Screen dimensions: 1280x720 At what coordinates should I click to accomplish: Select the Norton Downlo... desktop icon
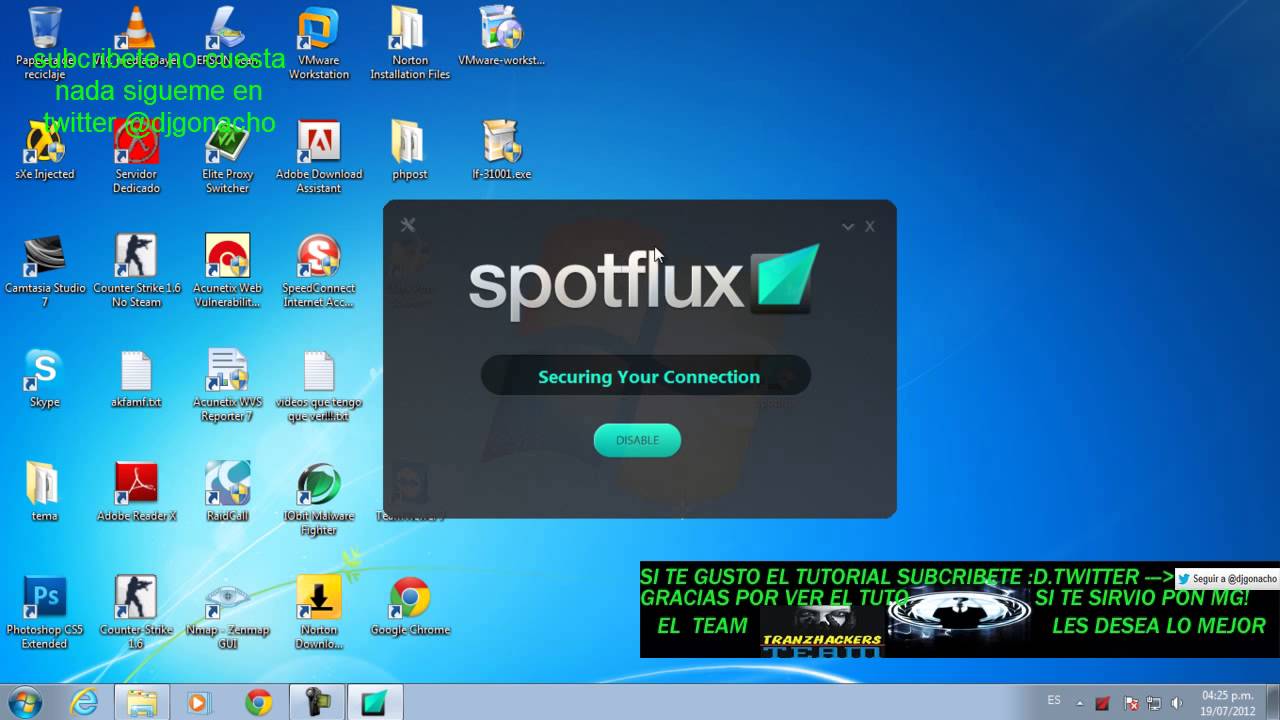[319, 613]
